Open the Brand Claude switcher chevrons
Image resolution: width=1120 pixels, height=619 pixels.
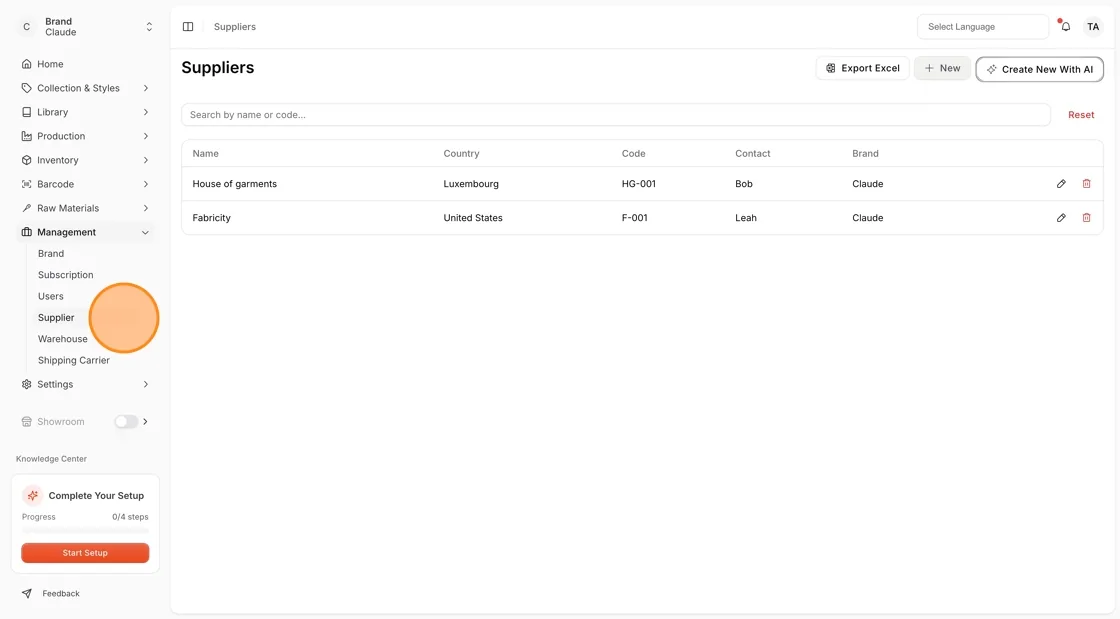click(x=149, y=26)
